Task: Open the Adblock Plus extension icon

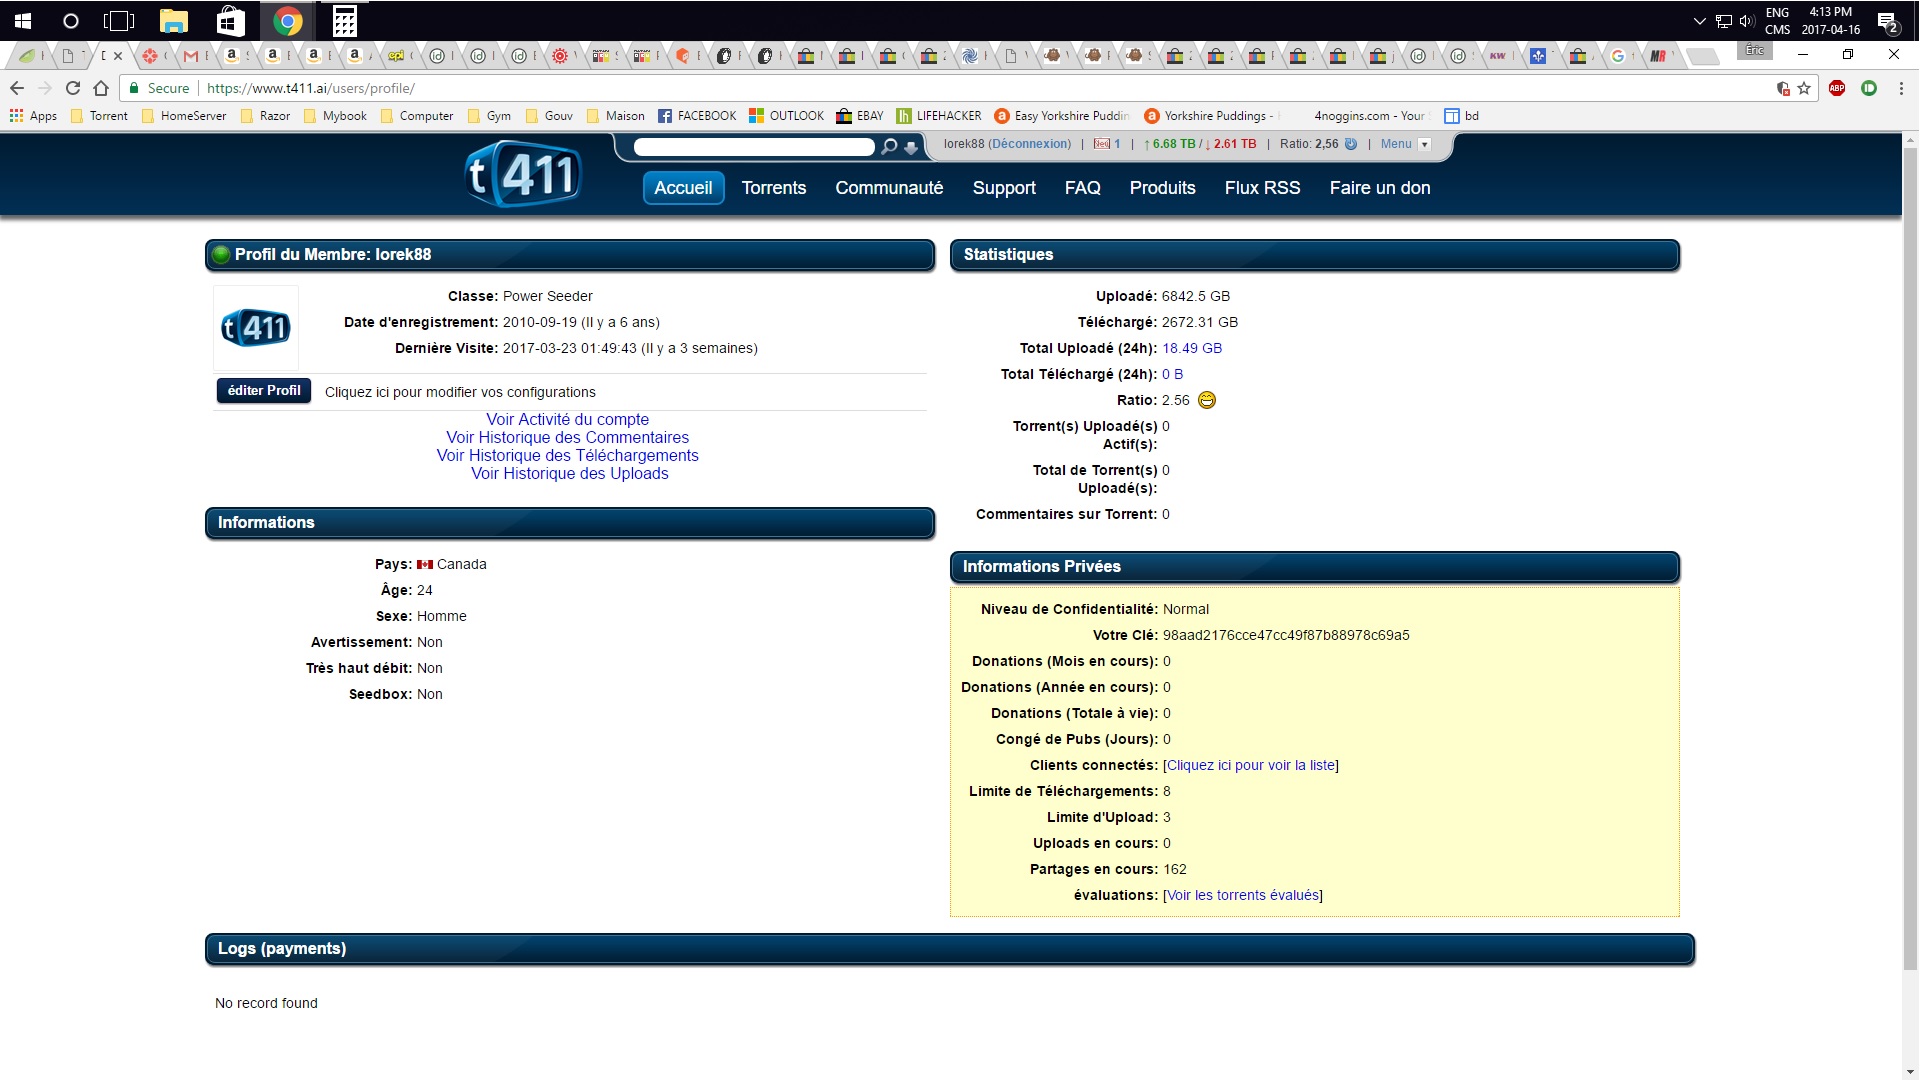Action: [1837, 88]
